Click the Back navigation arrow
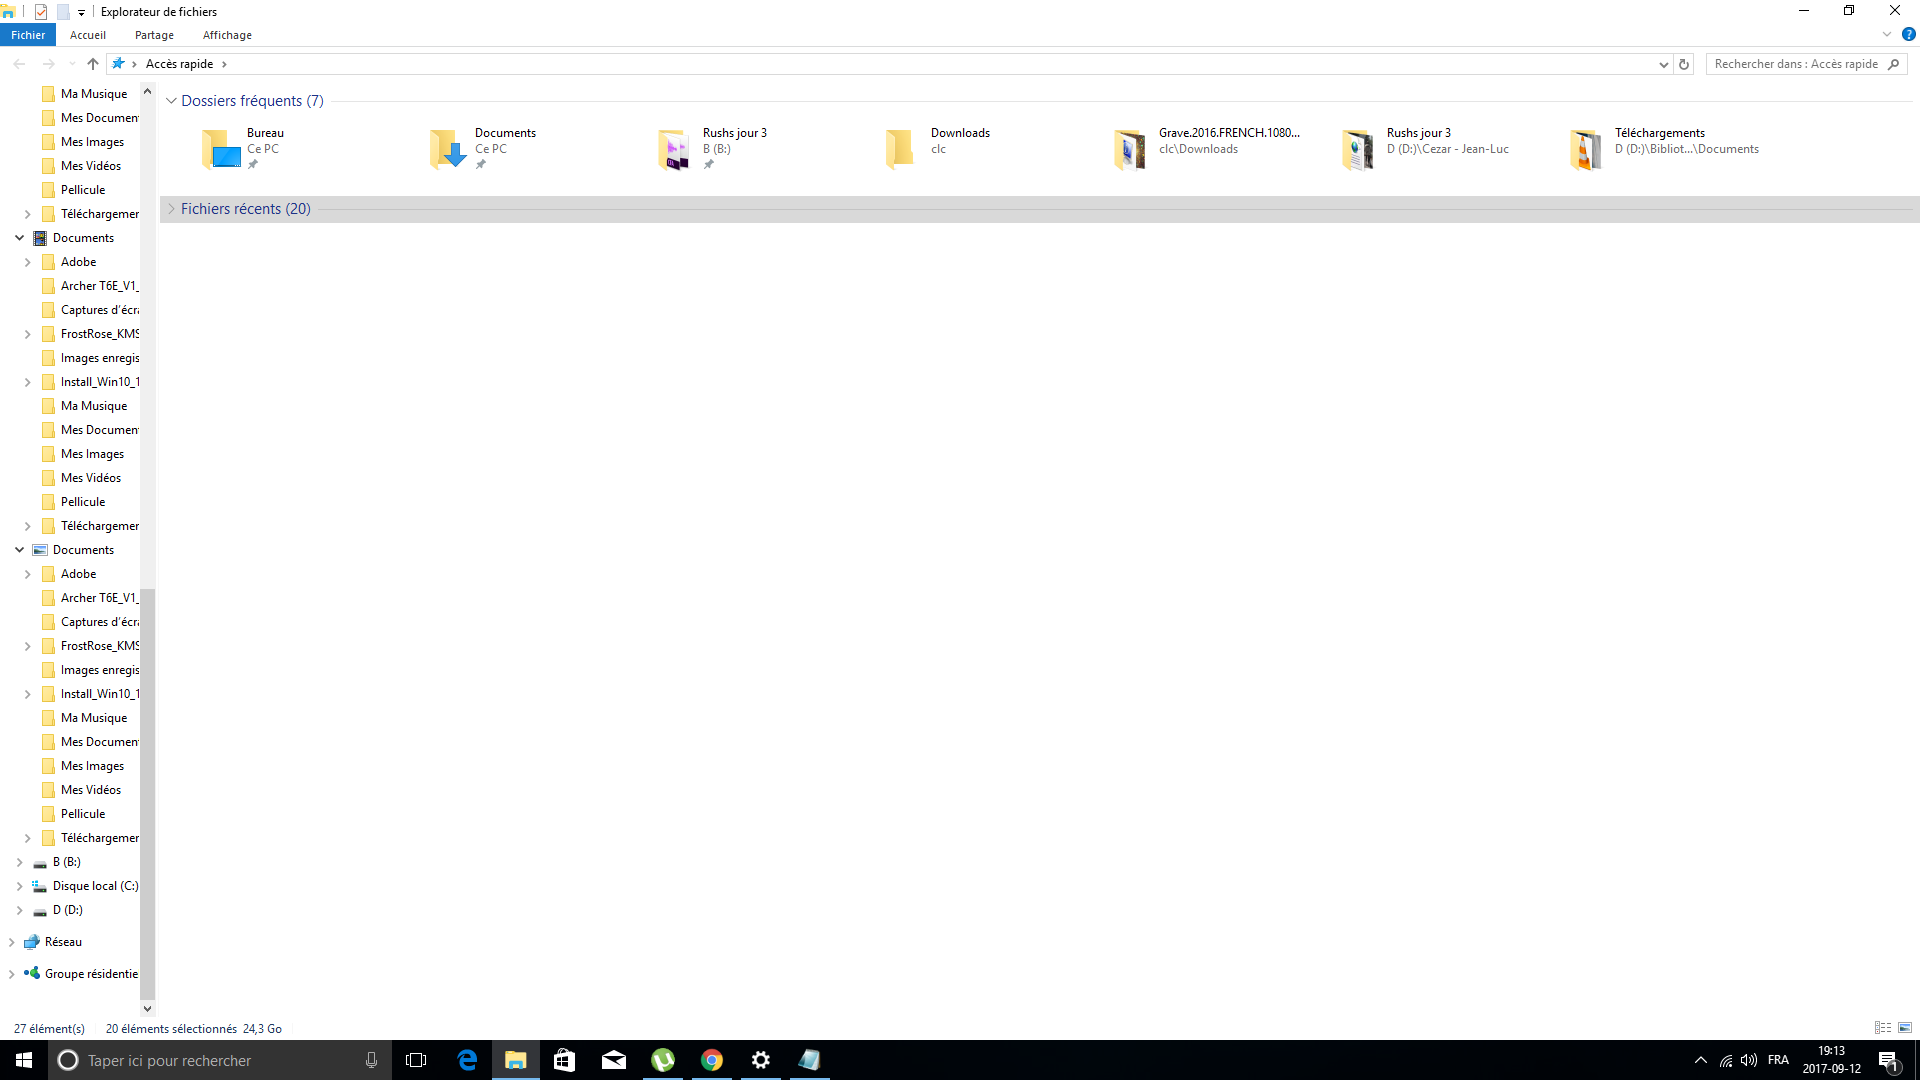This screenshot has width=1920, height=1080. [19, 64]
